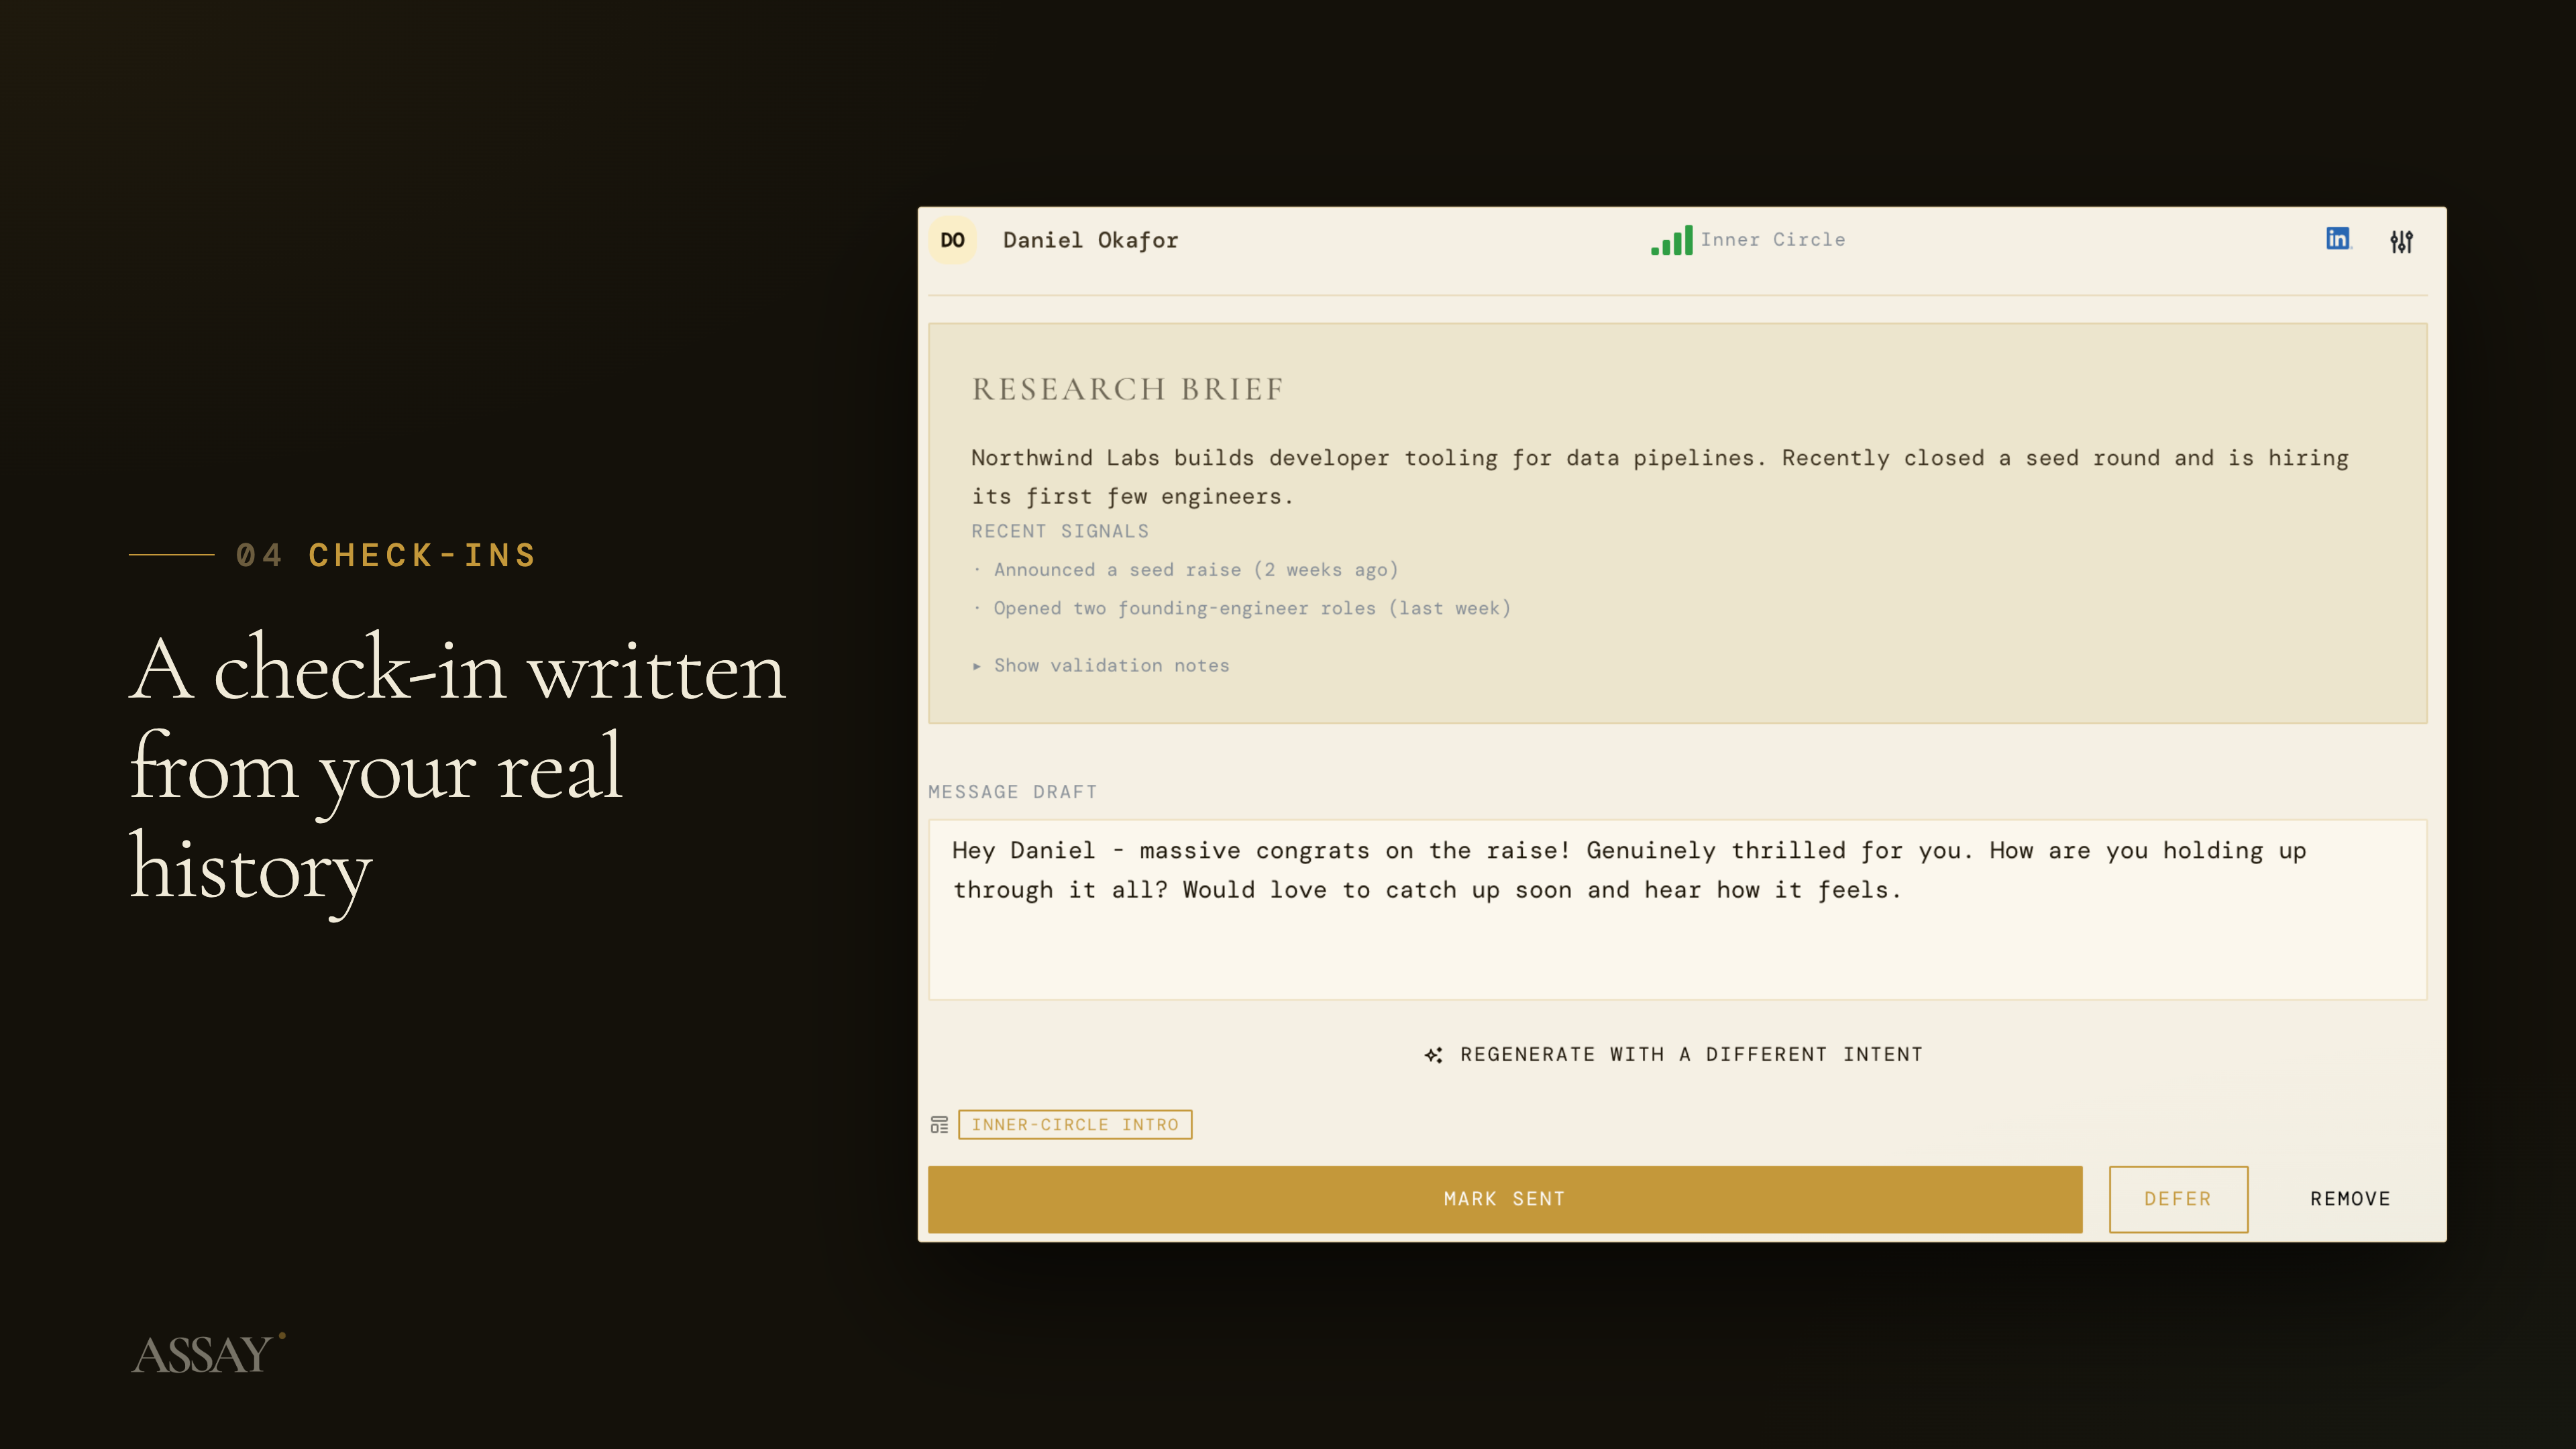Screen dimensions: 2576x1449
Task: Click the 04 Check-ins section label
Action: tap(386, 555)
